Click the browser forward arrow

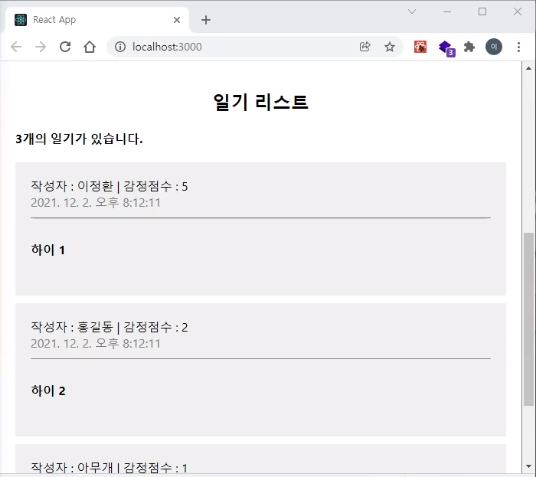[x=40, y=47]
